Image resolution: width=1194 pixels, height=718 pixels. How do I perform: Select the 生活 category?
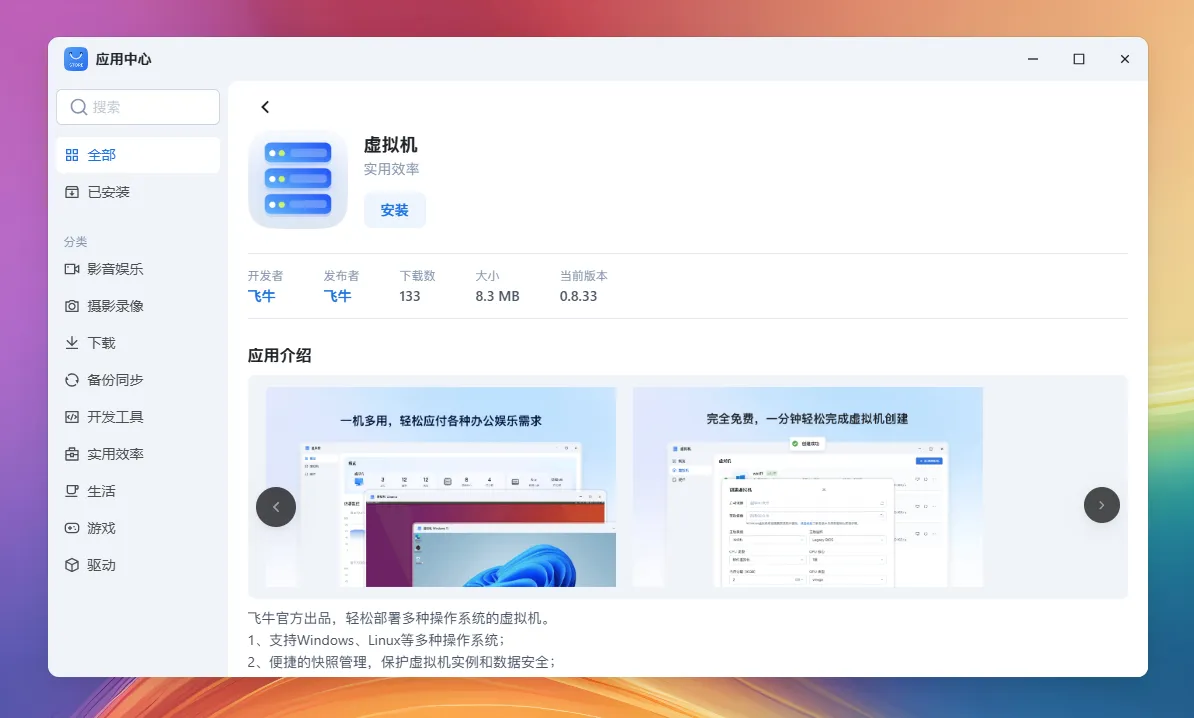(101, 491)
